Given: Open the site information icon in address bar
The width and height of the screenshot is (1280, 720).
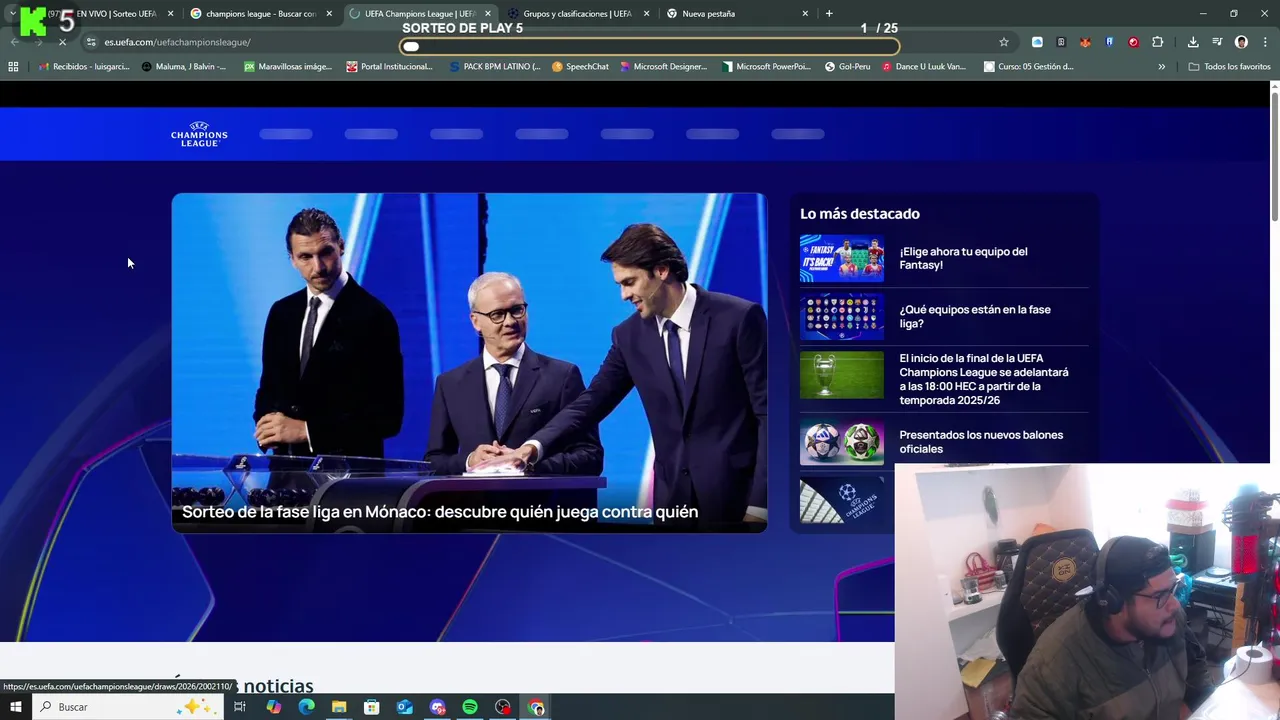Looking at the screenshot, I should coord(91,42).
